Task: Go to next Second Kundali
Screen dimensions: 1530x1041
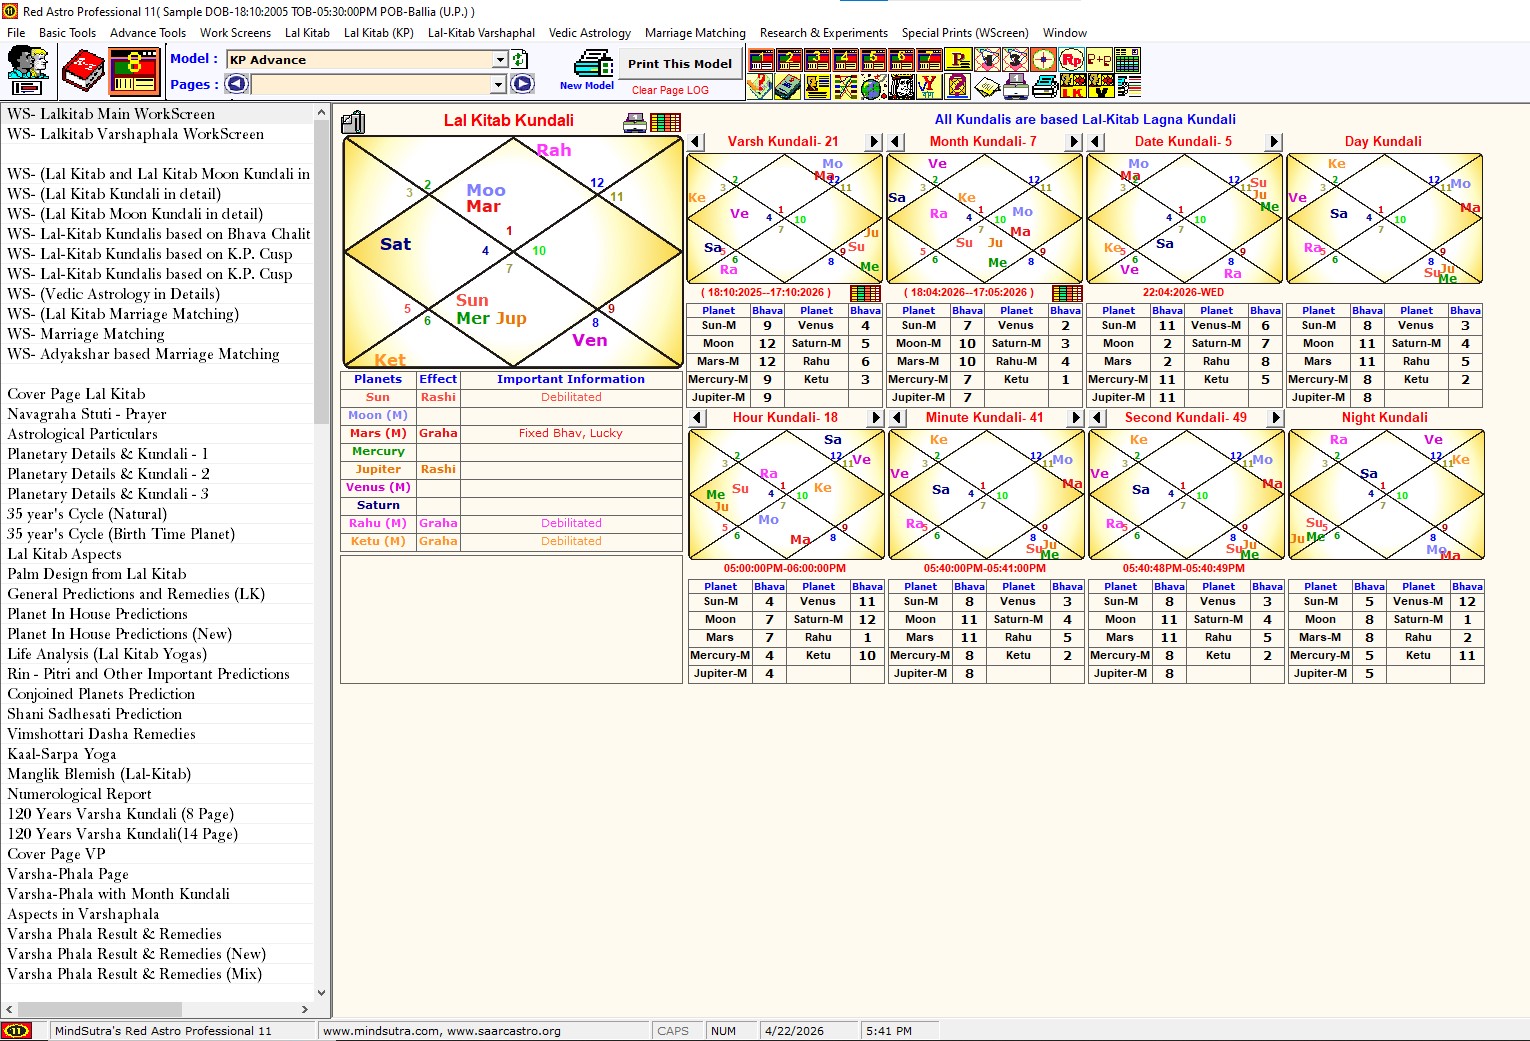Action: coord(1275,418)
